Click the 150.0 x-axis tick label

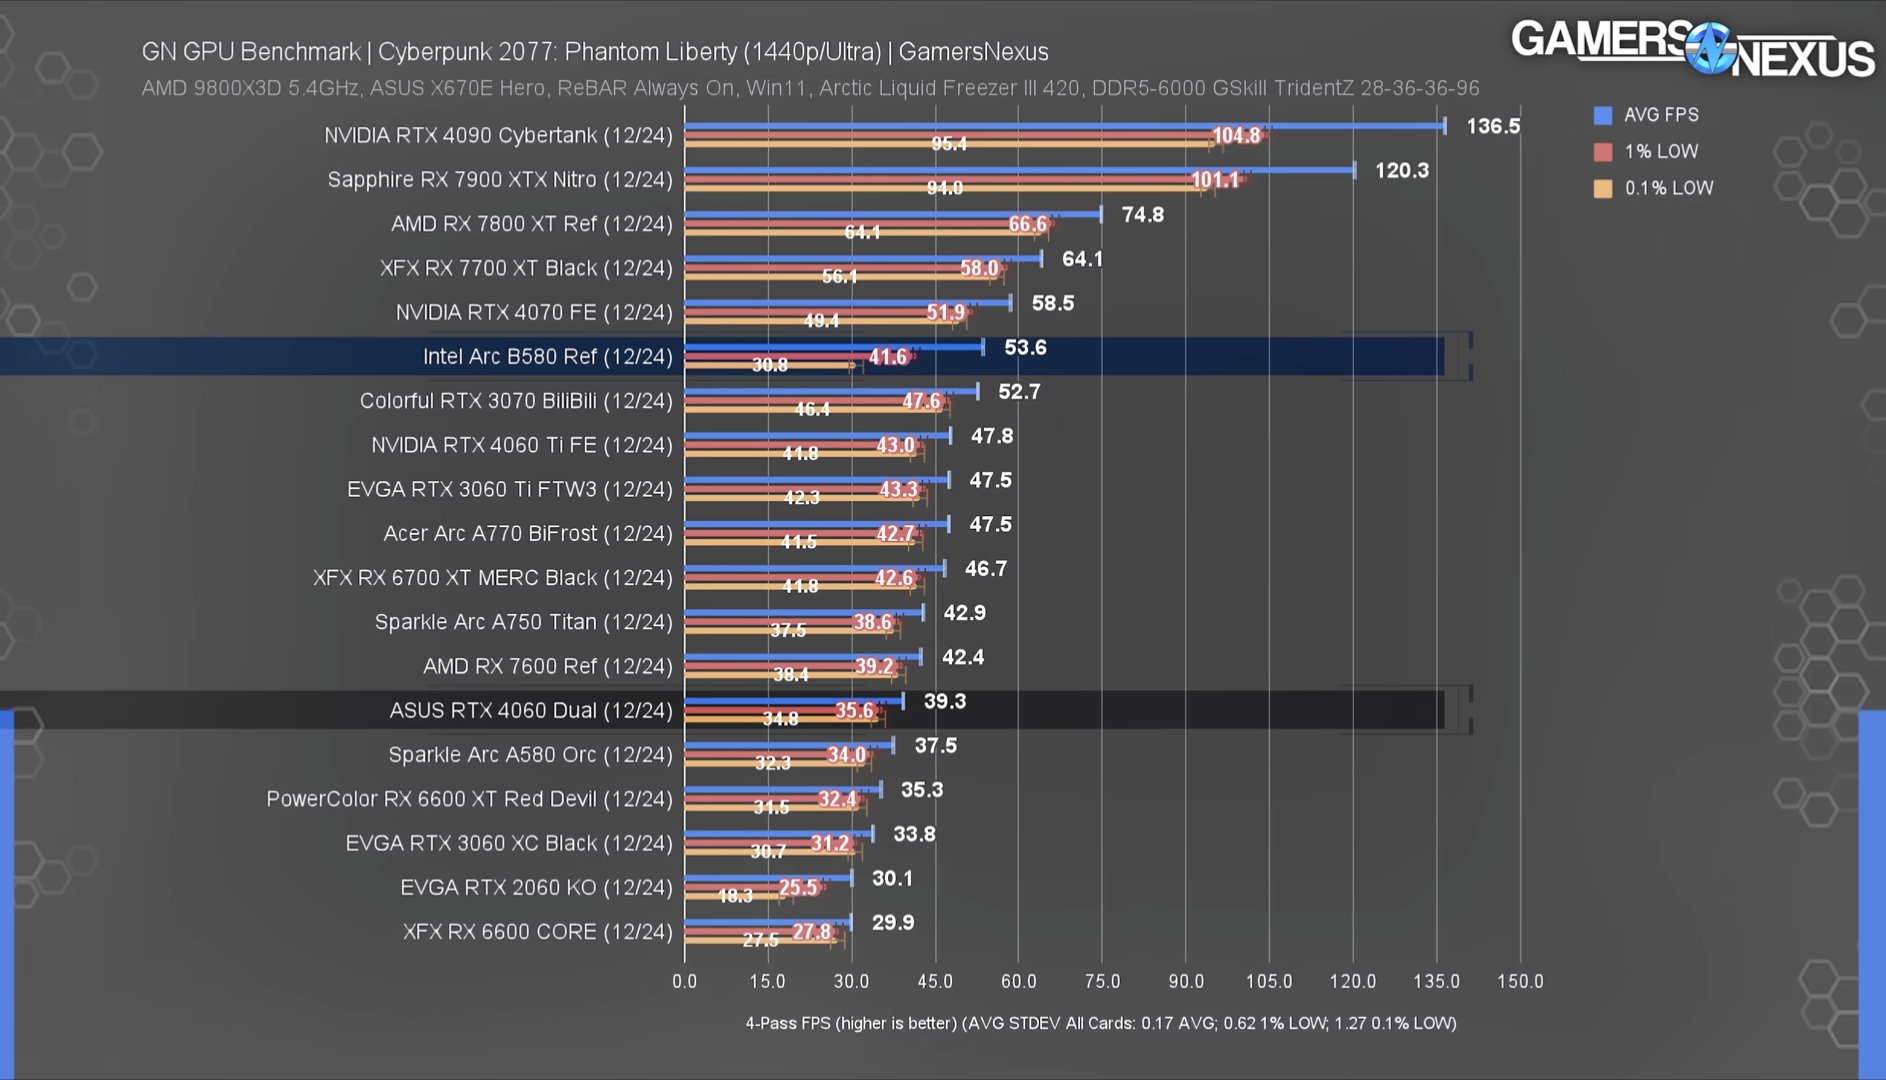1520,981
